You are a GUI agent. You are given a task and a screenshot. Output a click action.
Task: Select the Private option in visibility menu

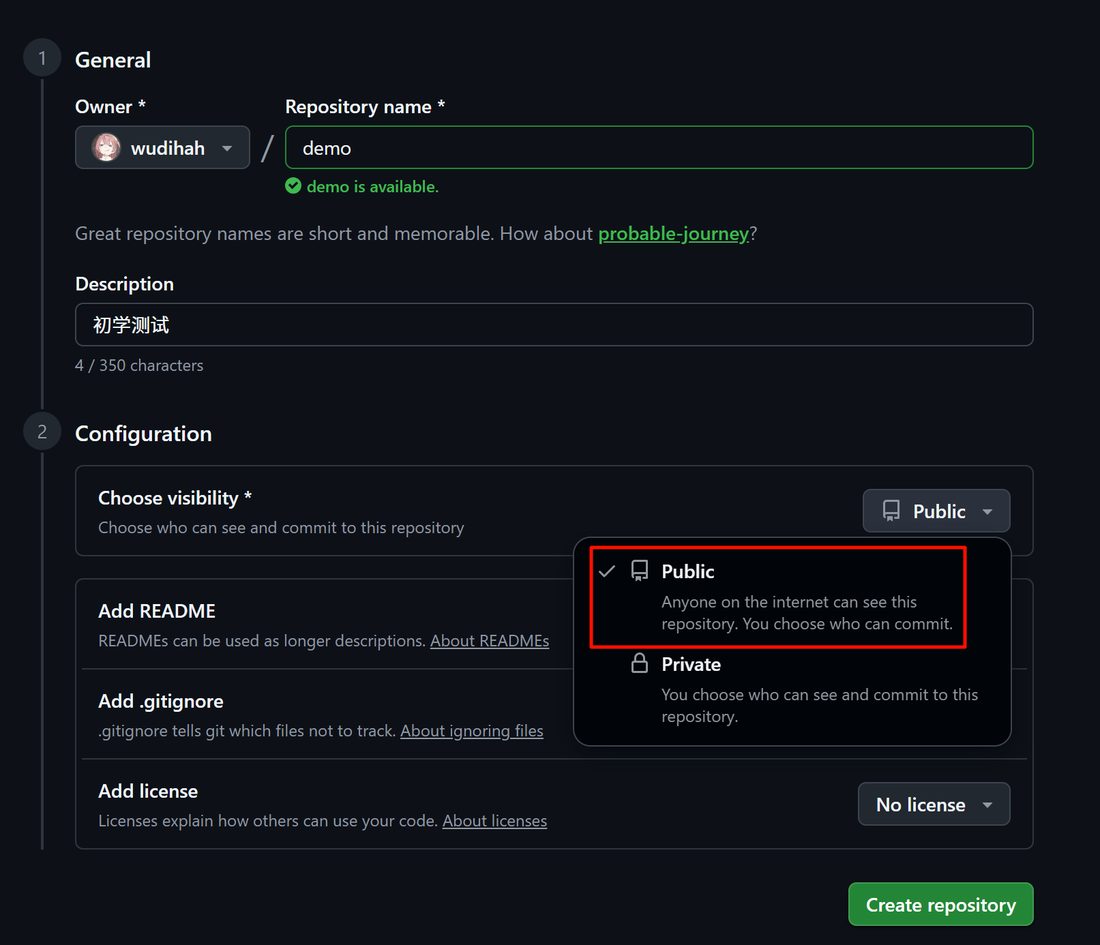792,690
